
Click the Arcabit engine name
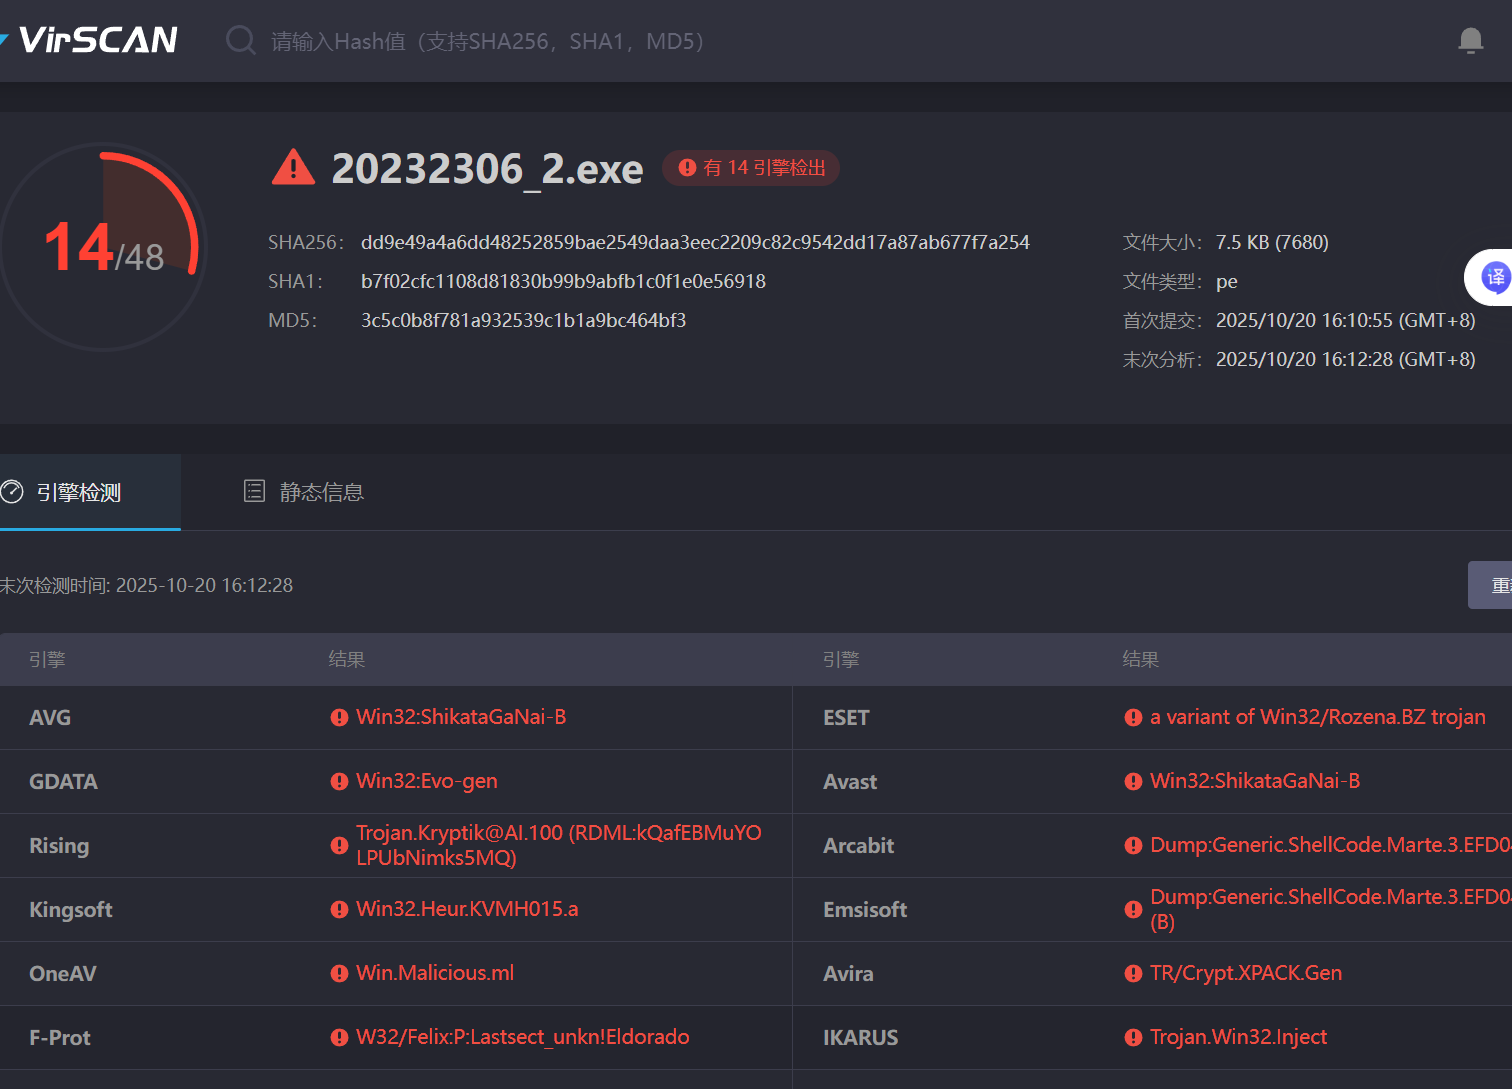(x=858, y=846)
